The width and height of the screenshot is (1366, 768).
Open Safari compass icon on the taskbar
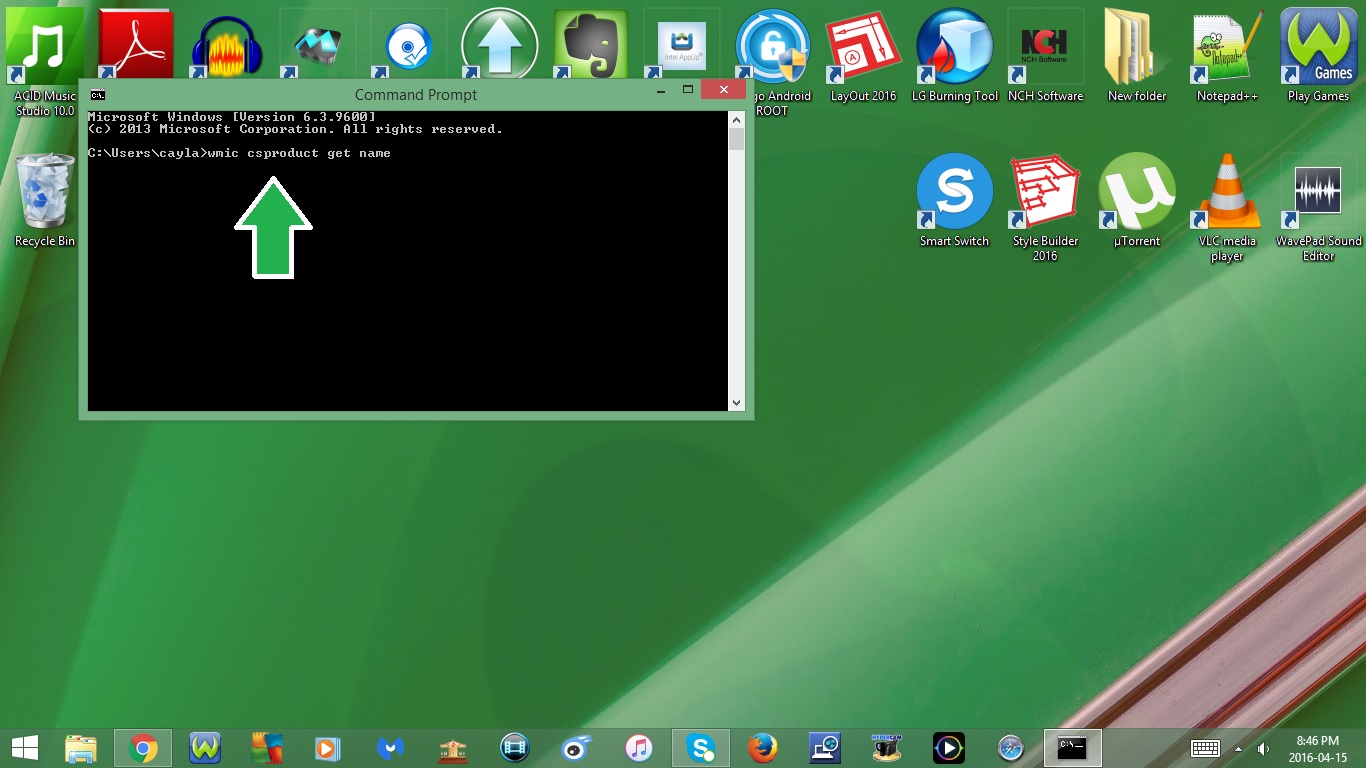(1011, 747)
